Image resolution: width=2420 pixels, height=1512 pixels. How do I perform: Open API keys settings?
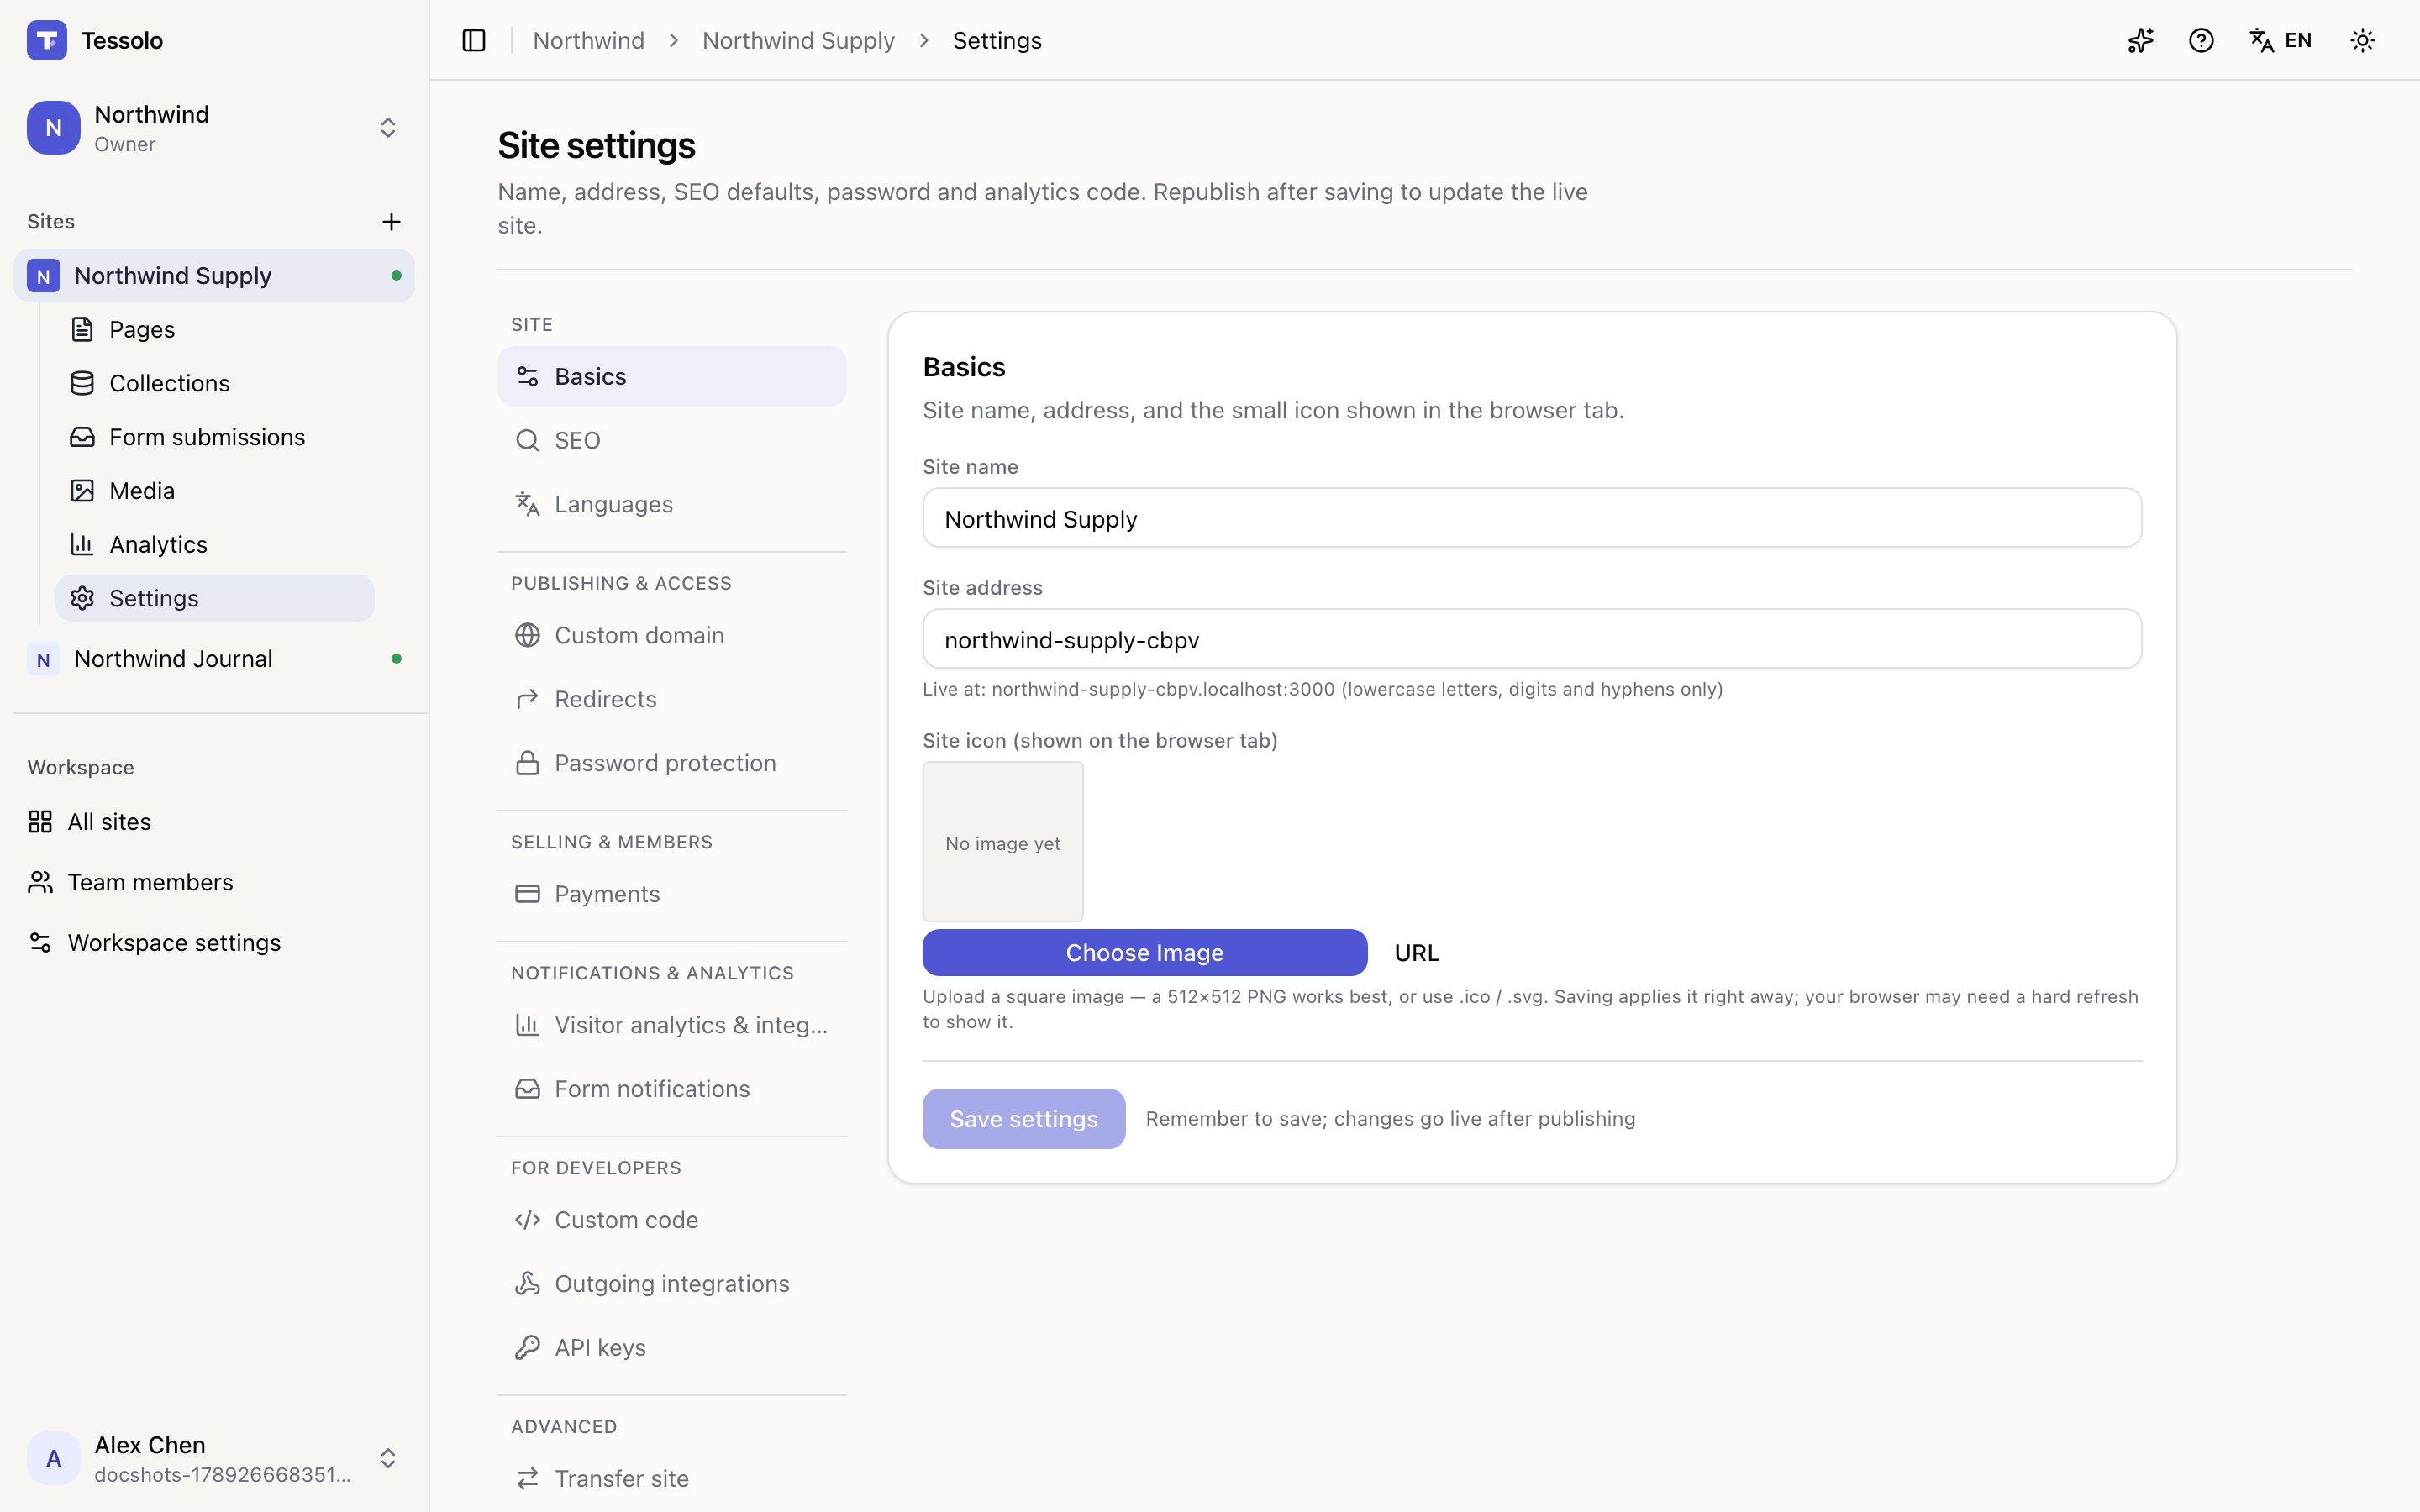click(x=672, y=1348)
